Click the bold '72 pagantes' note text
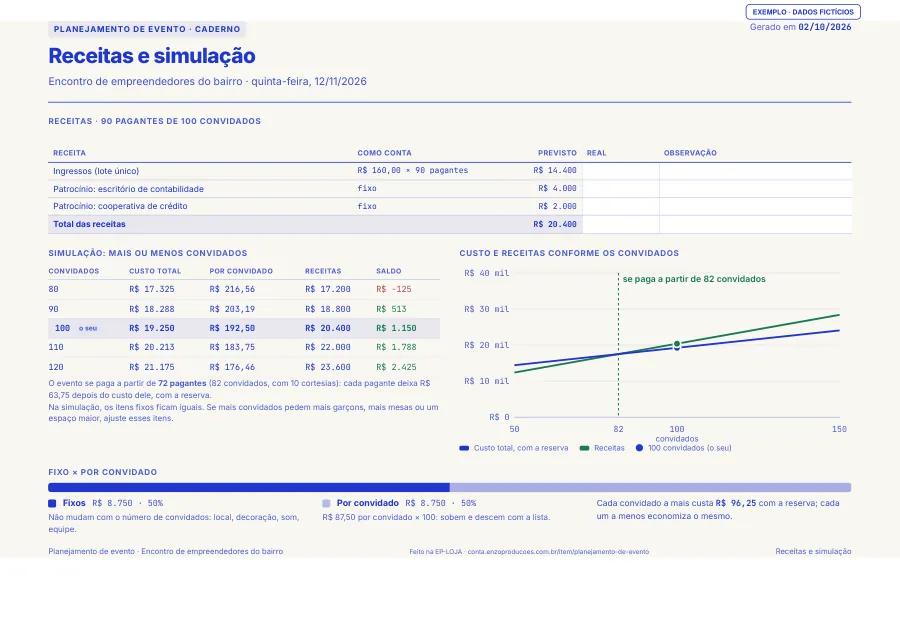The height and width of the screenshot is (637, 900). [x=182, y=383]
